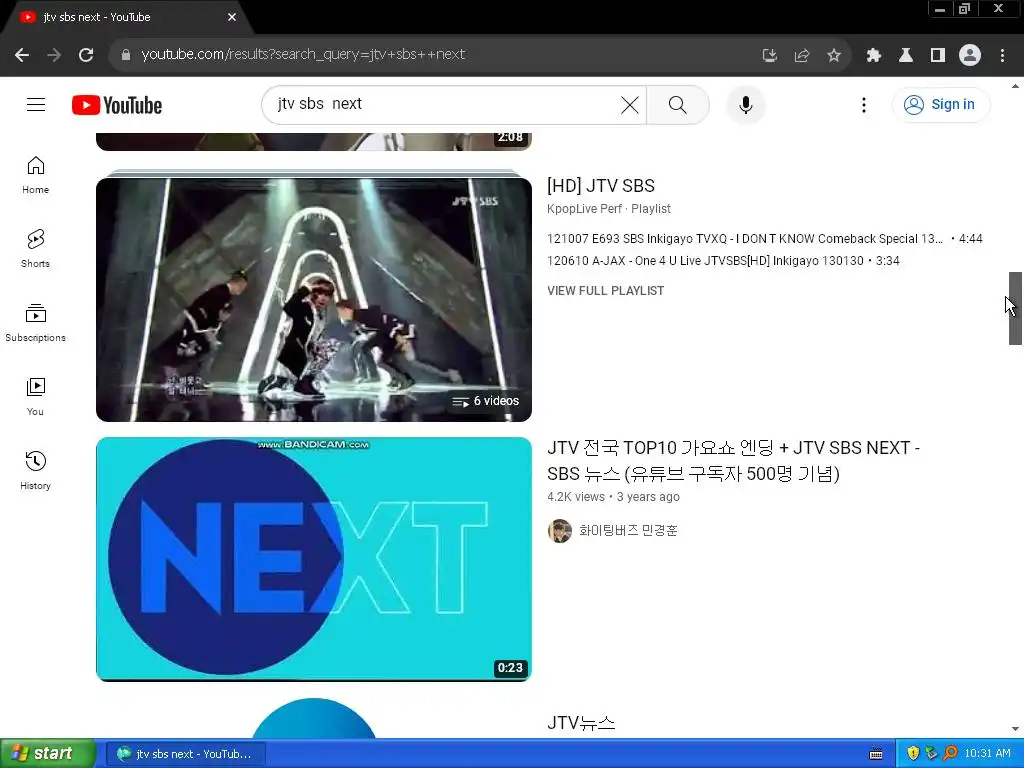Run search with magnifying glass button

[x=678, y=104]
